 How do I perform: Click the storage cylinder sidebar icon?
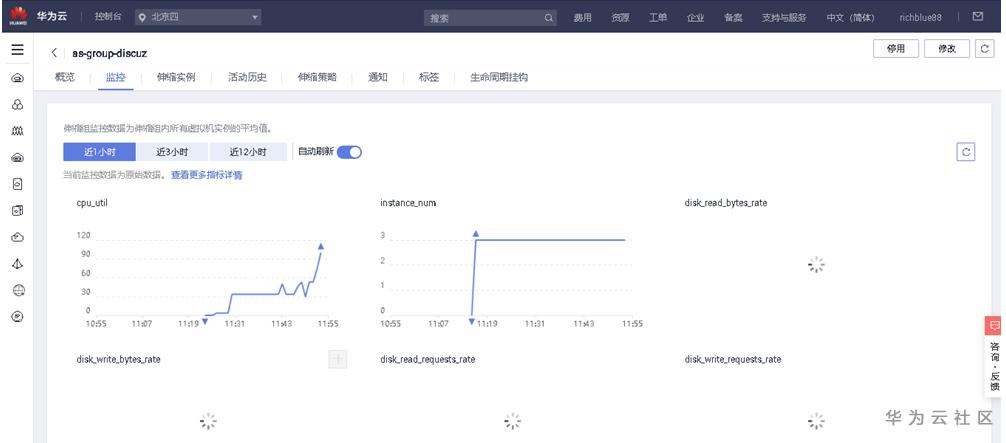pyautogui.click(x=18, y=184)
